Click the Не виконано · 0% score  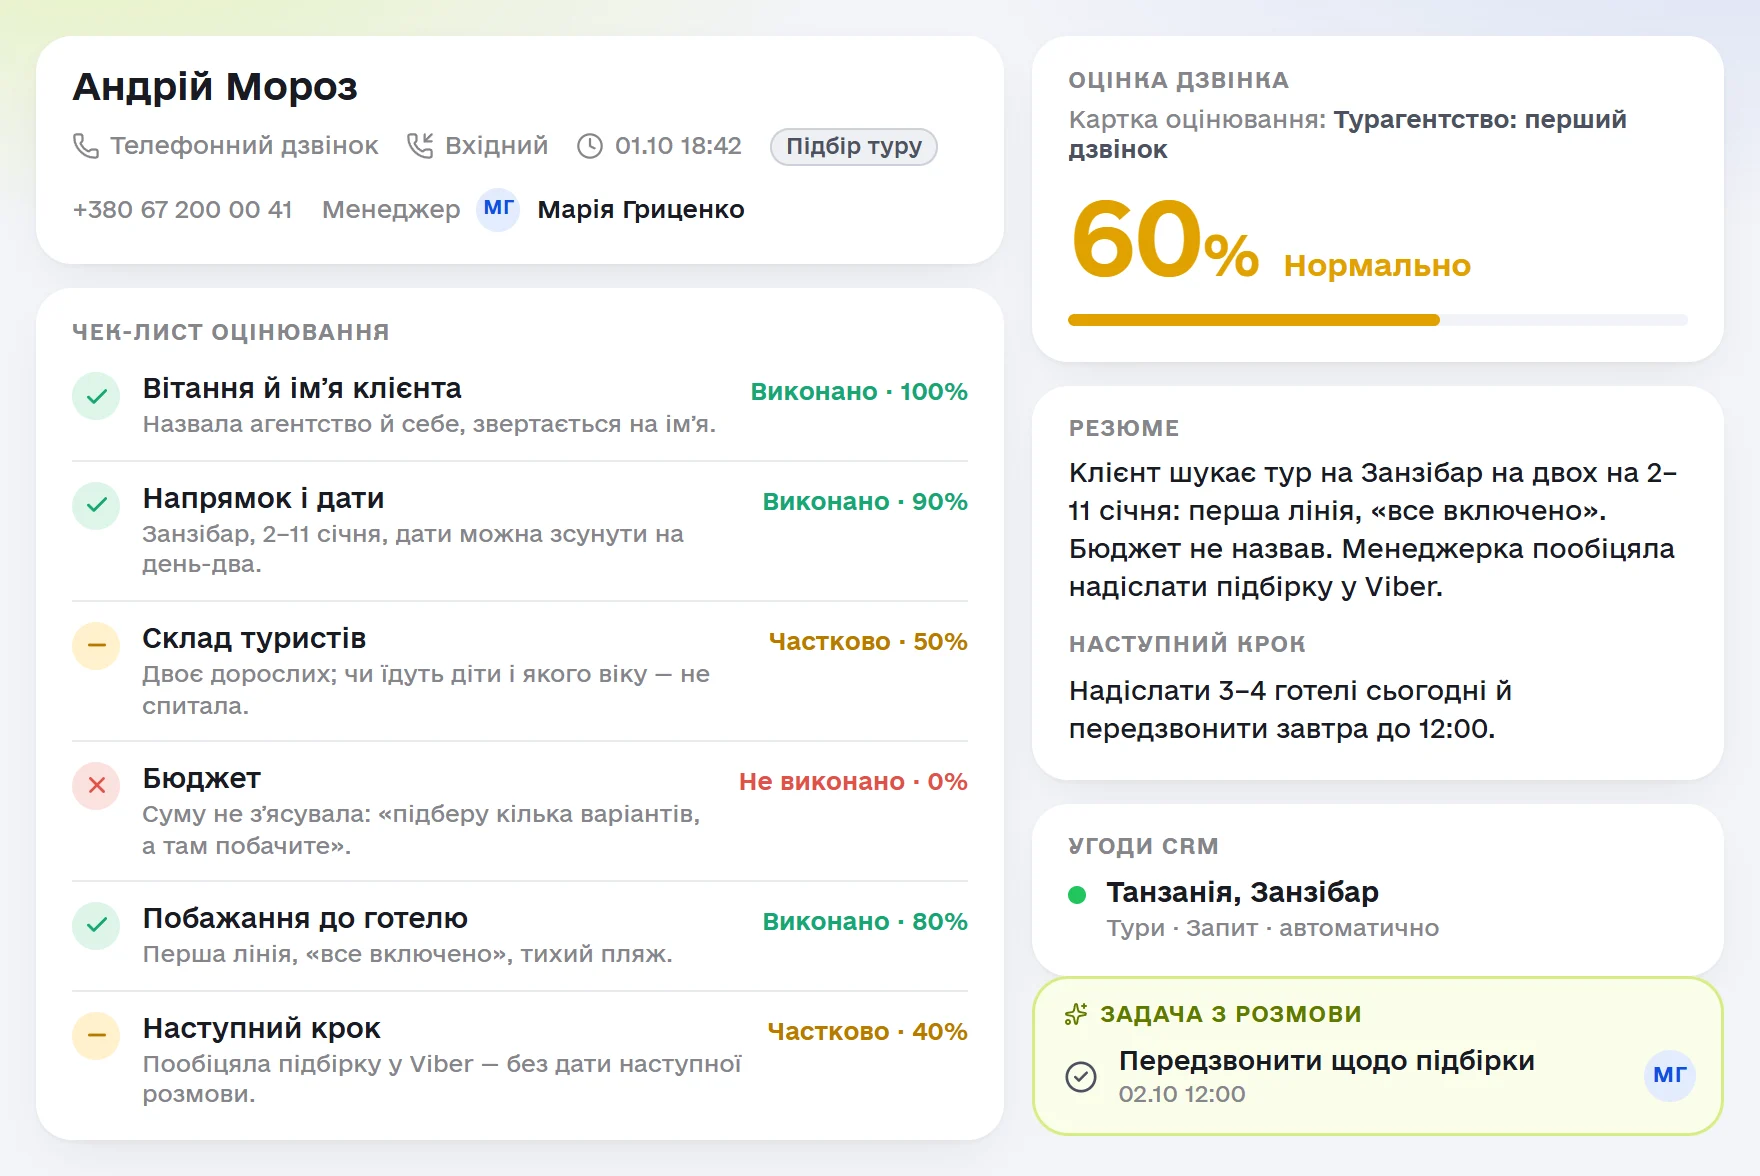(x=853, y=781)
